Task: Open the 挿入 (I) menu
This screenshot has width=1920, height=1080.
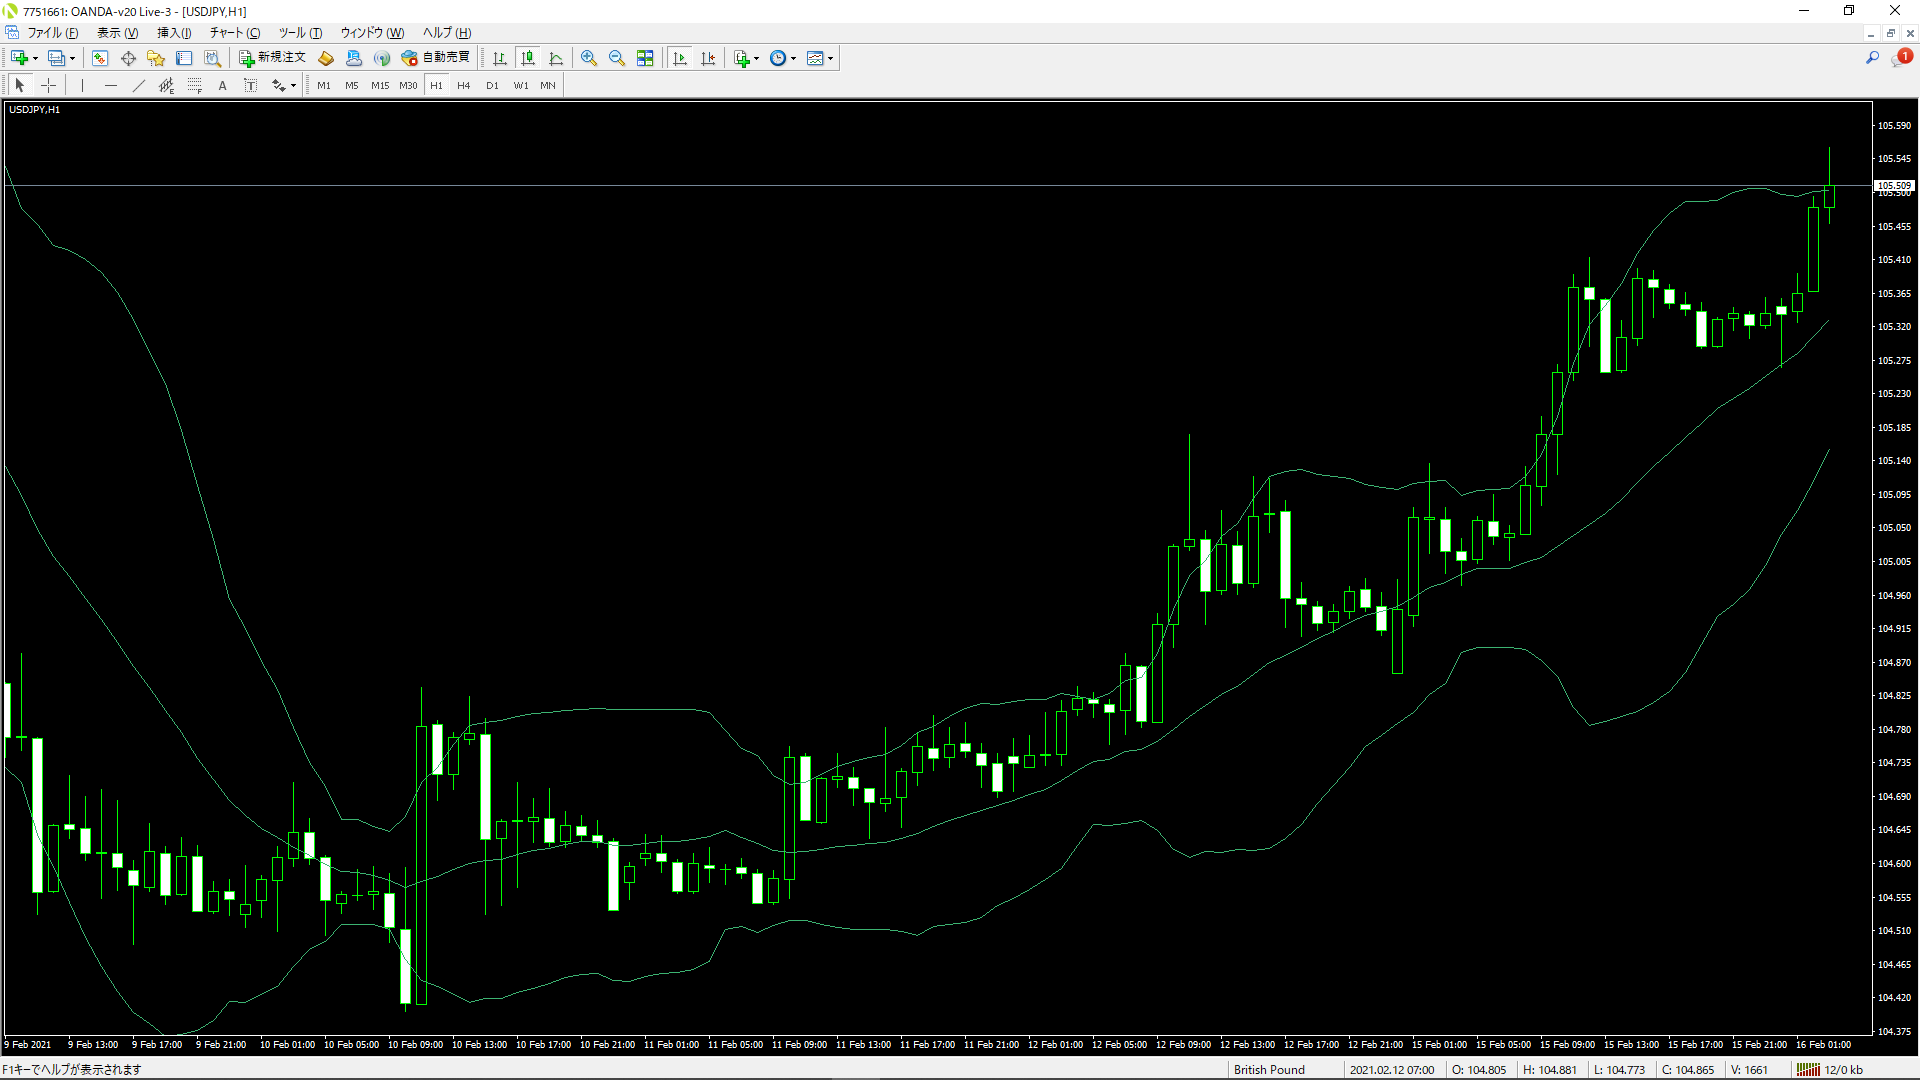Action: coord(174,33)
